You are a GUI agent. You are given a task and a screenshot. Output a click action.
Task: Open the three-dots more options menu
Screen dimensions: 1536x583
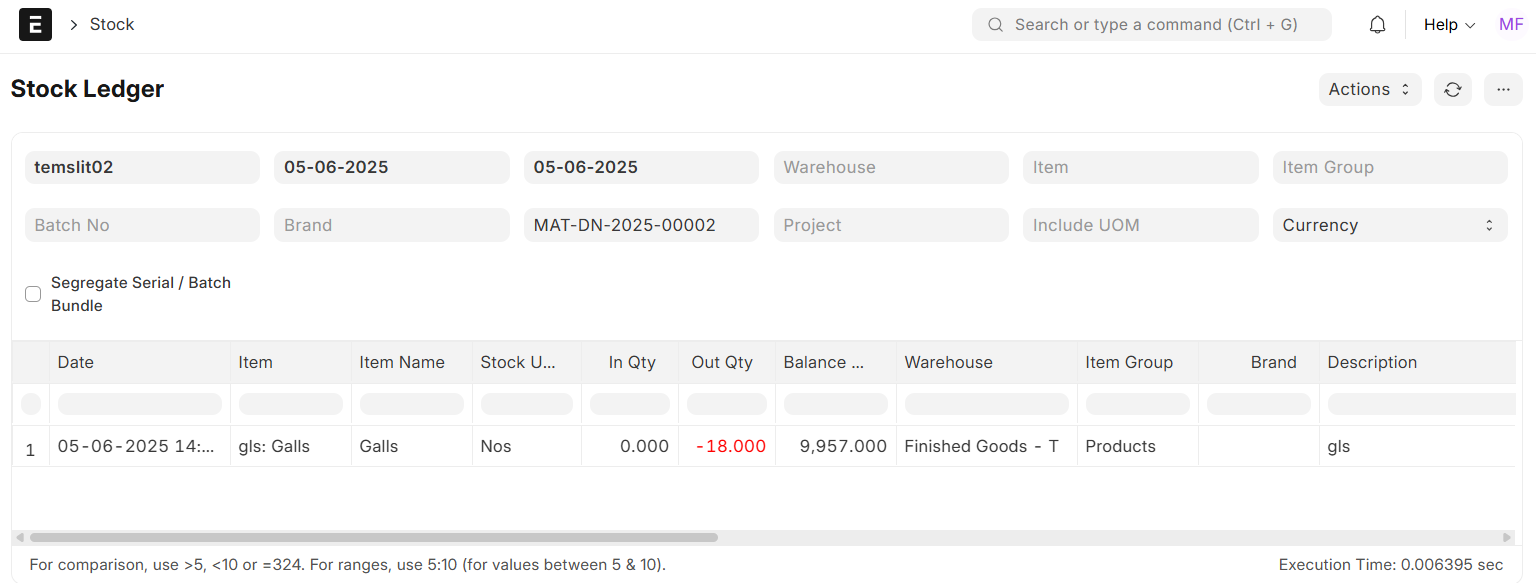click(1502, 89)
